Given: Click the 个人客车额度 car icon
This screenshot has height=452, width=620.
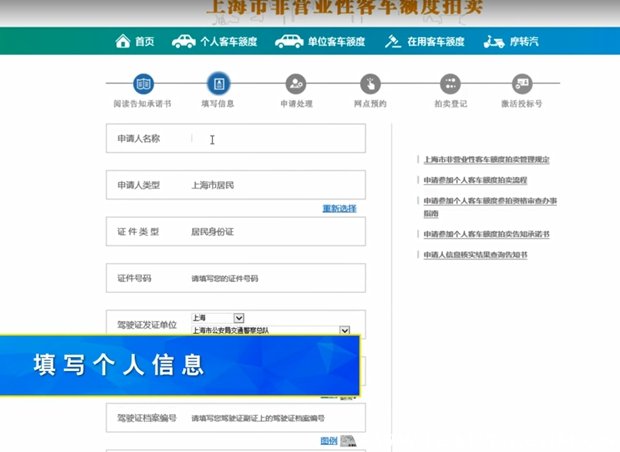Looking at the screenshot, I should coord(183,41).
